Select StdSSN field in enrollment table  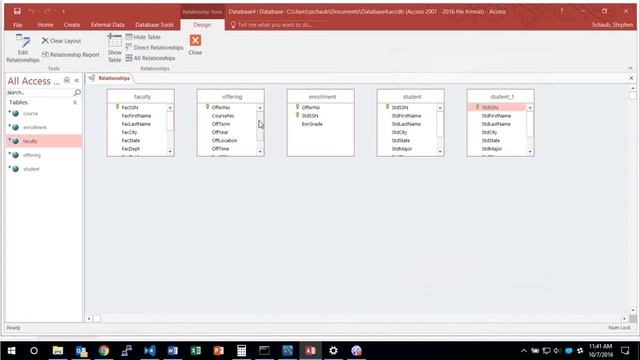[310, 116]
